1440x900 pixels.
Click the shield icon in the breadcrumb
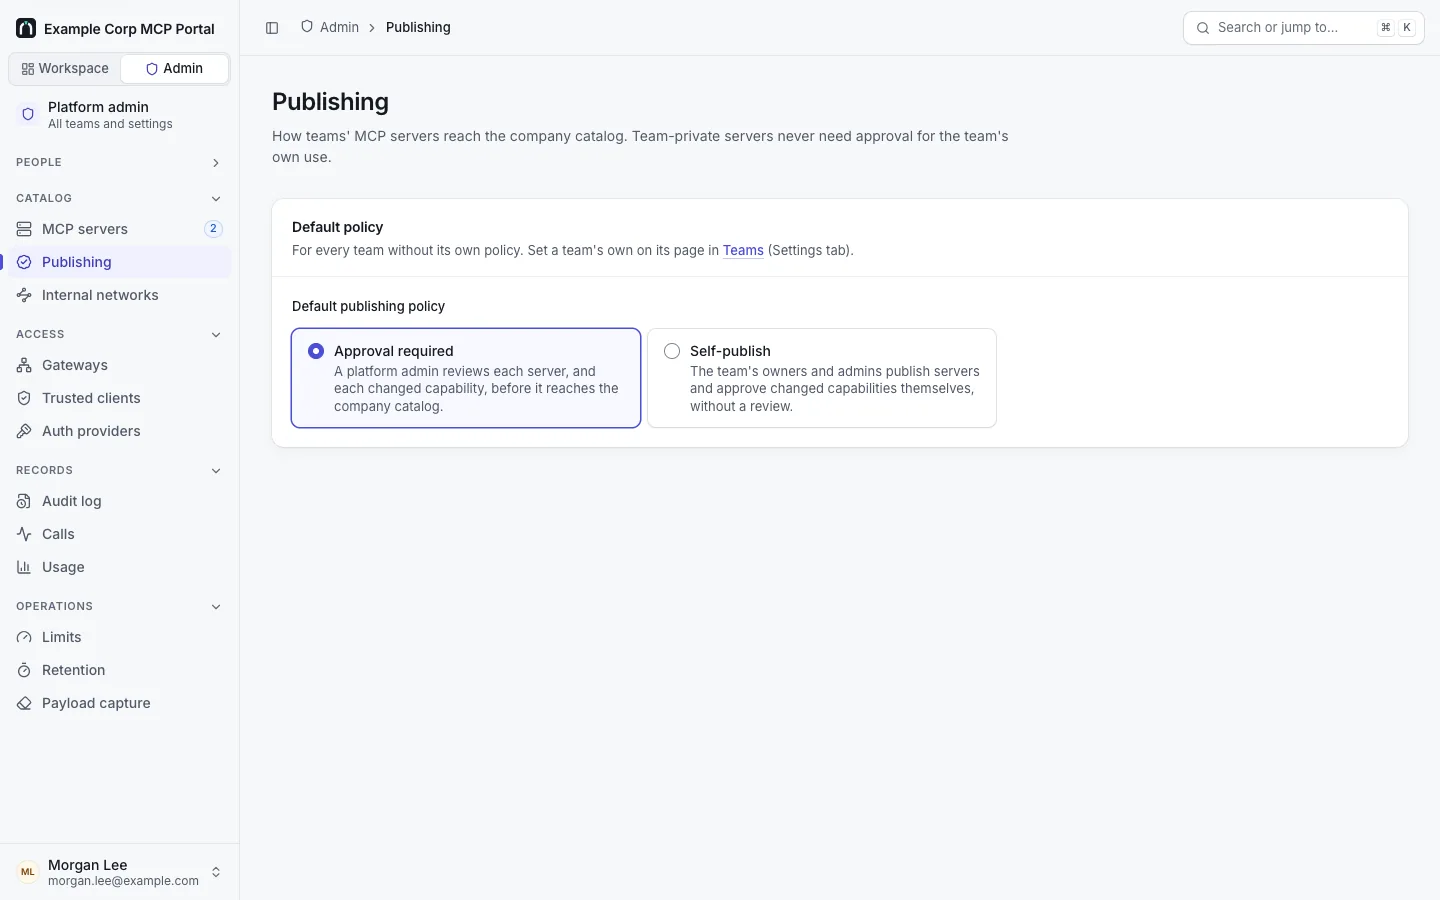point(307,27)
